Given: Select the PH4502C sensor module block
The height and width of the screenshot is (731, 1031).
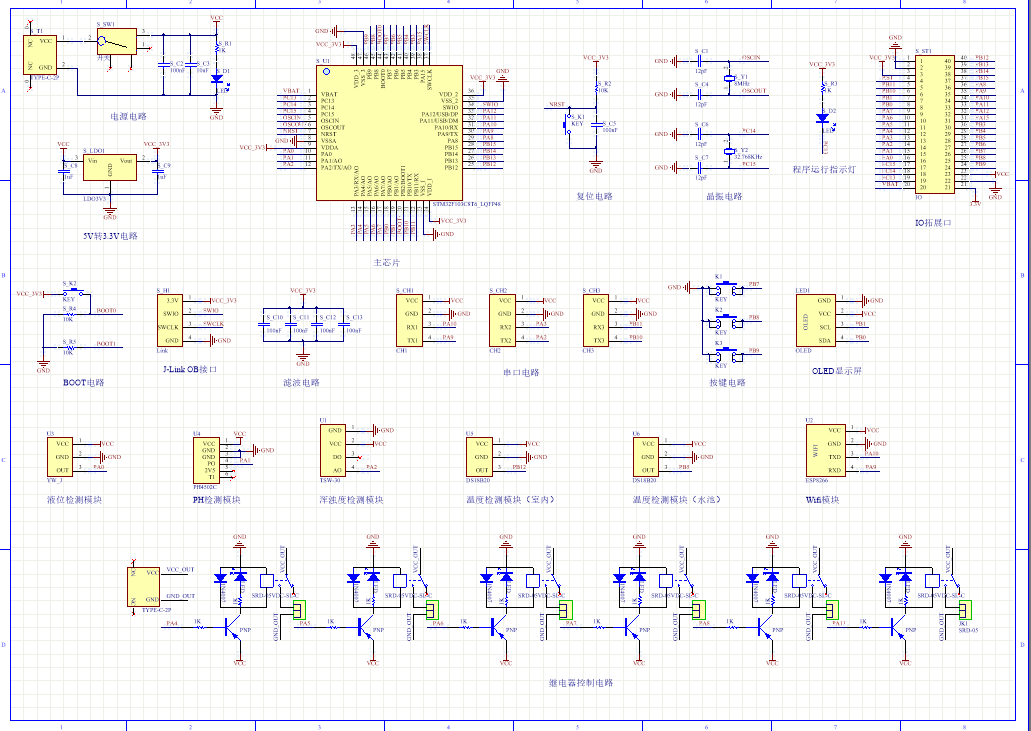Looking at the screenshot, I should click(206, 460).
